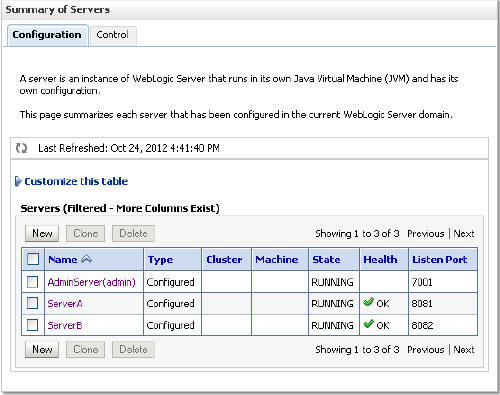Click the OK health text for ServerB
This screenshot has width=500, height=395.
pyautogui.click(x=383, y=325)
